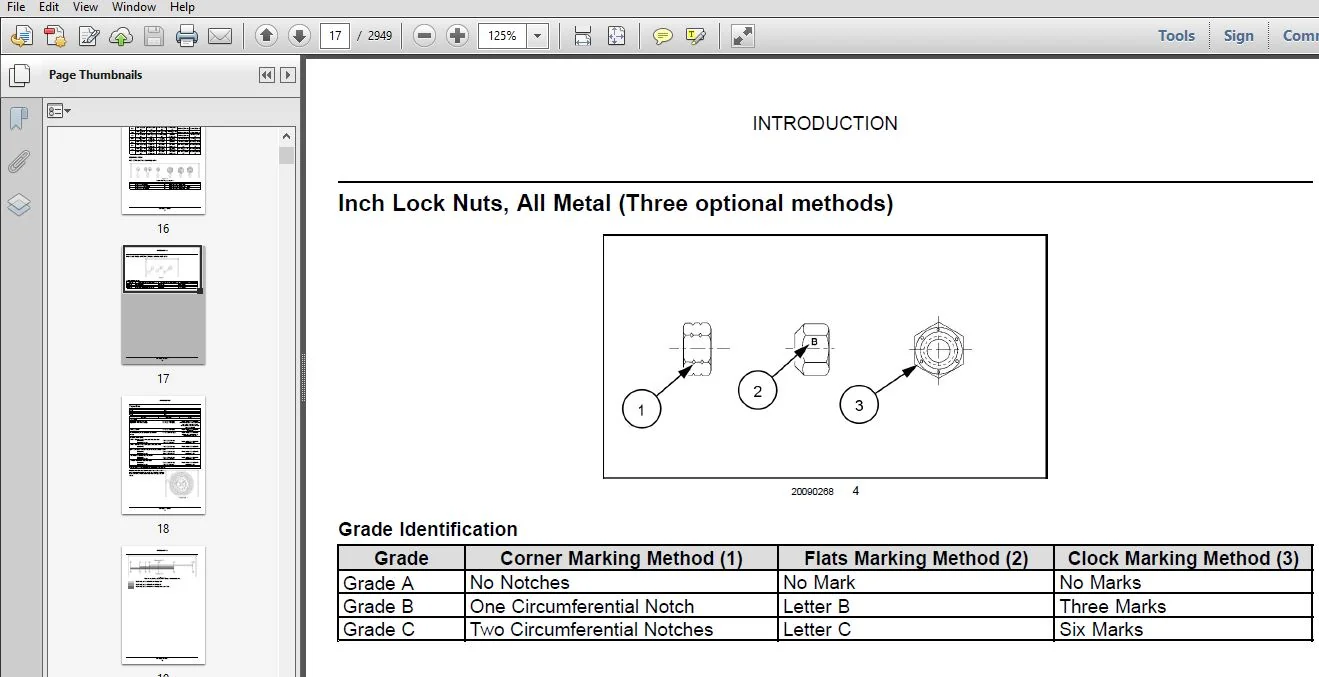Click the Fit Width scrolling icon

(x=582, y=36)
